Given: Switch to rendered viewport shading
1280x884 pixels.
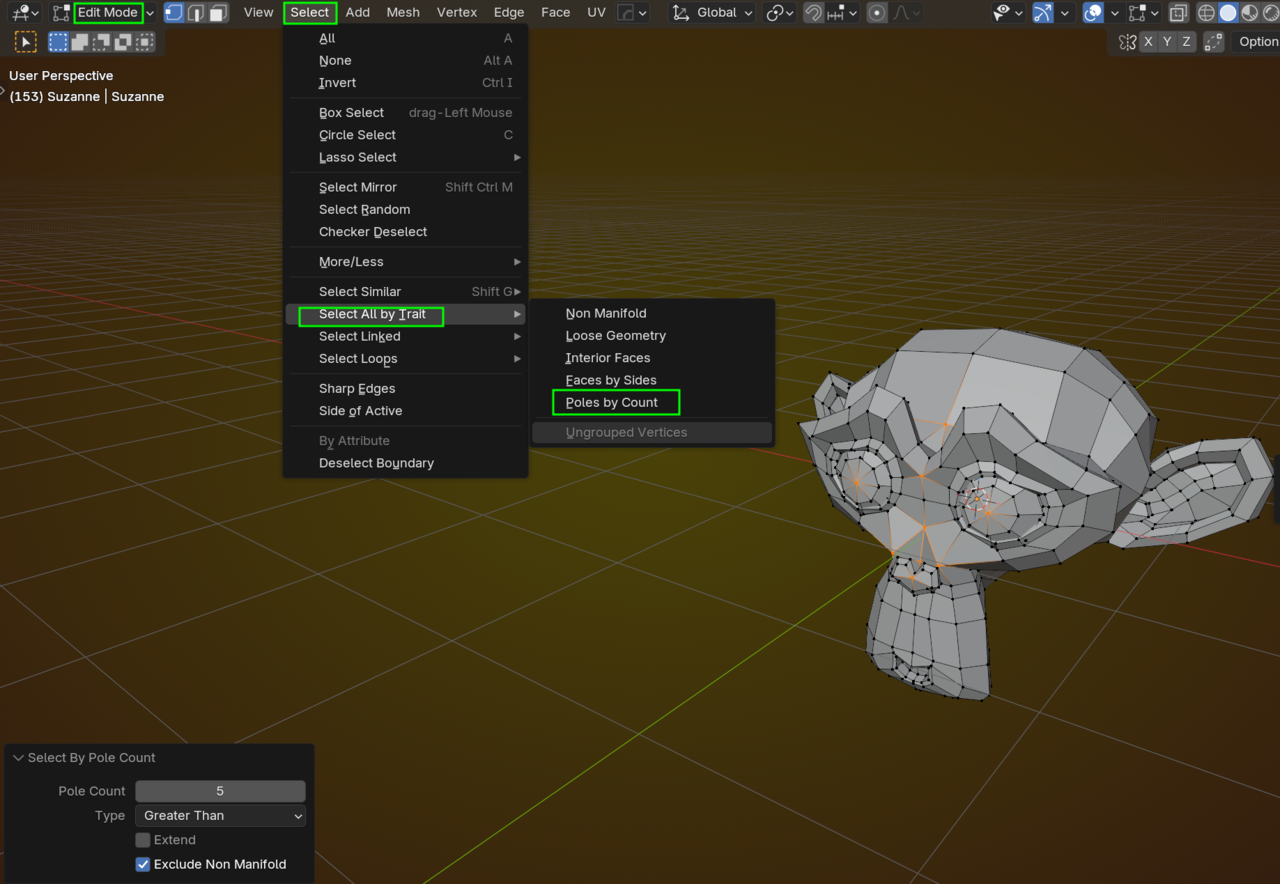Looking at the screenshot, I should point(1270,13).
